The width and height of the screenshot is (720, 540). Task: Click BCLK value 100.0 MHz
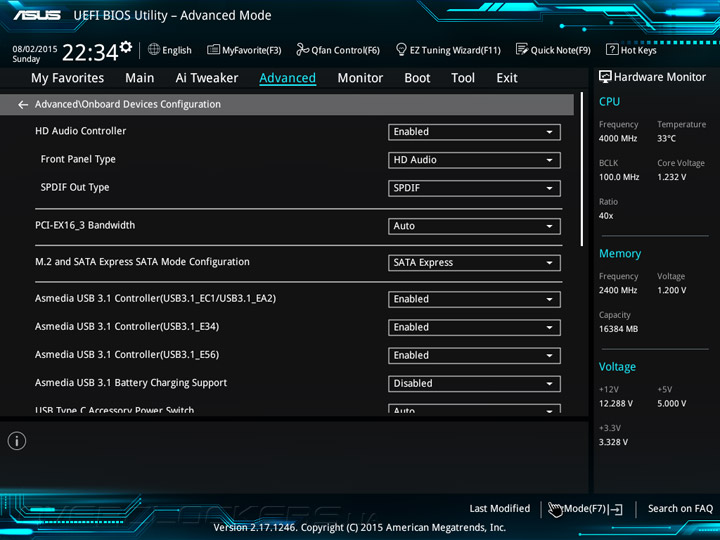pyautogui.click(x=619, y=177)
